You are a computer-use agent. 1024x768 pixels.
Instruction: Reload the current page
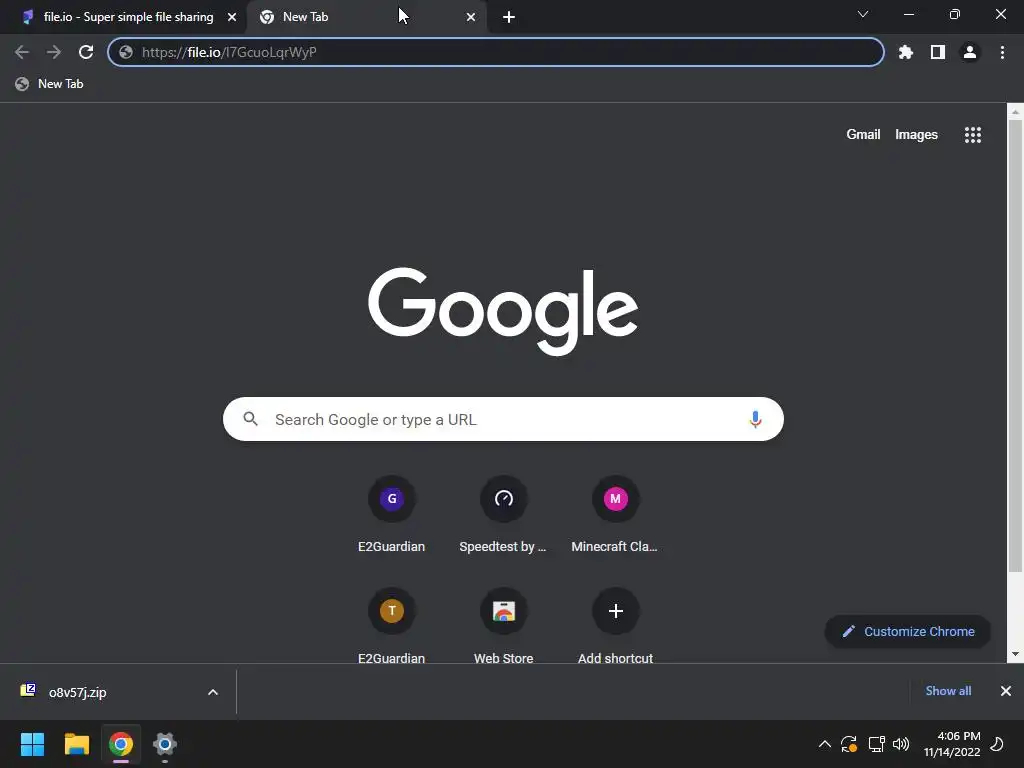(86, 52)
